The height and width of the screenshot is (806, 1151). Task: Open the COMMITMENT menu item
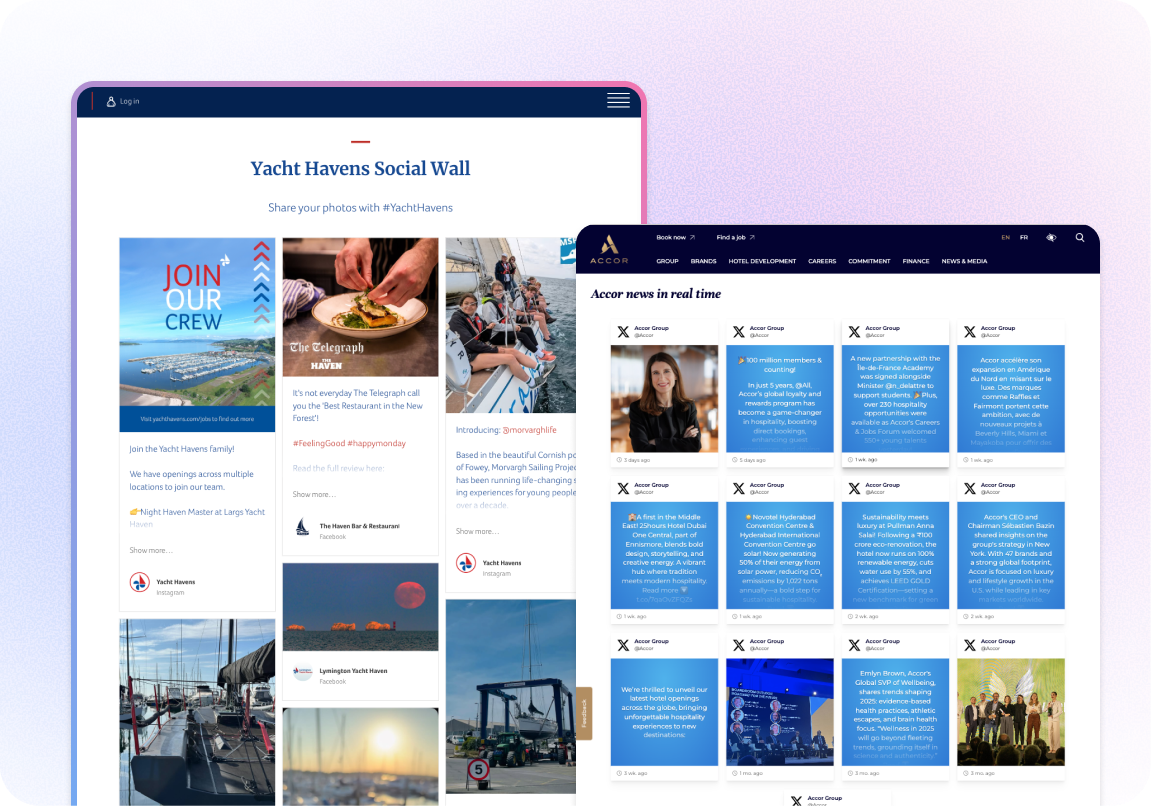869,261
